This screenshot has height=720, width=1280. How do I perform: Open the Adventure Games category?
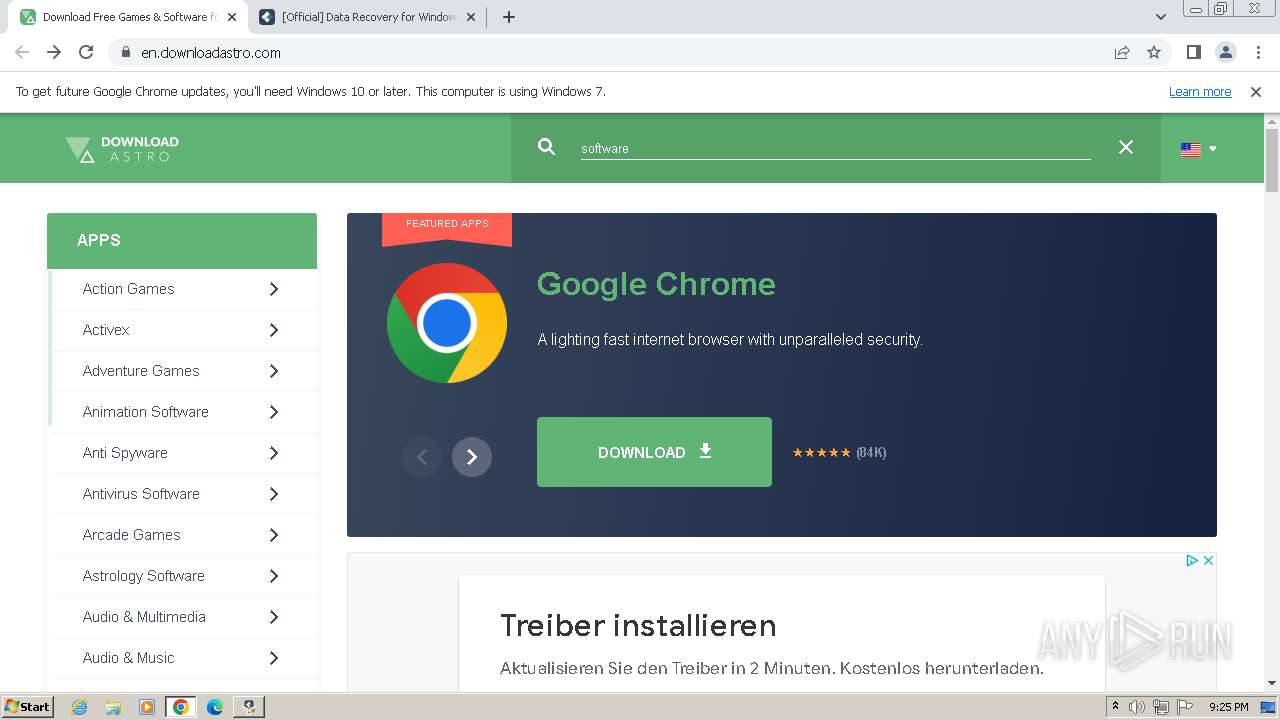141,371
